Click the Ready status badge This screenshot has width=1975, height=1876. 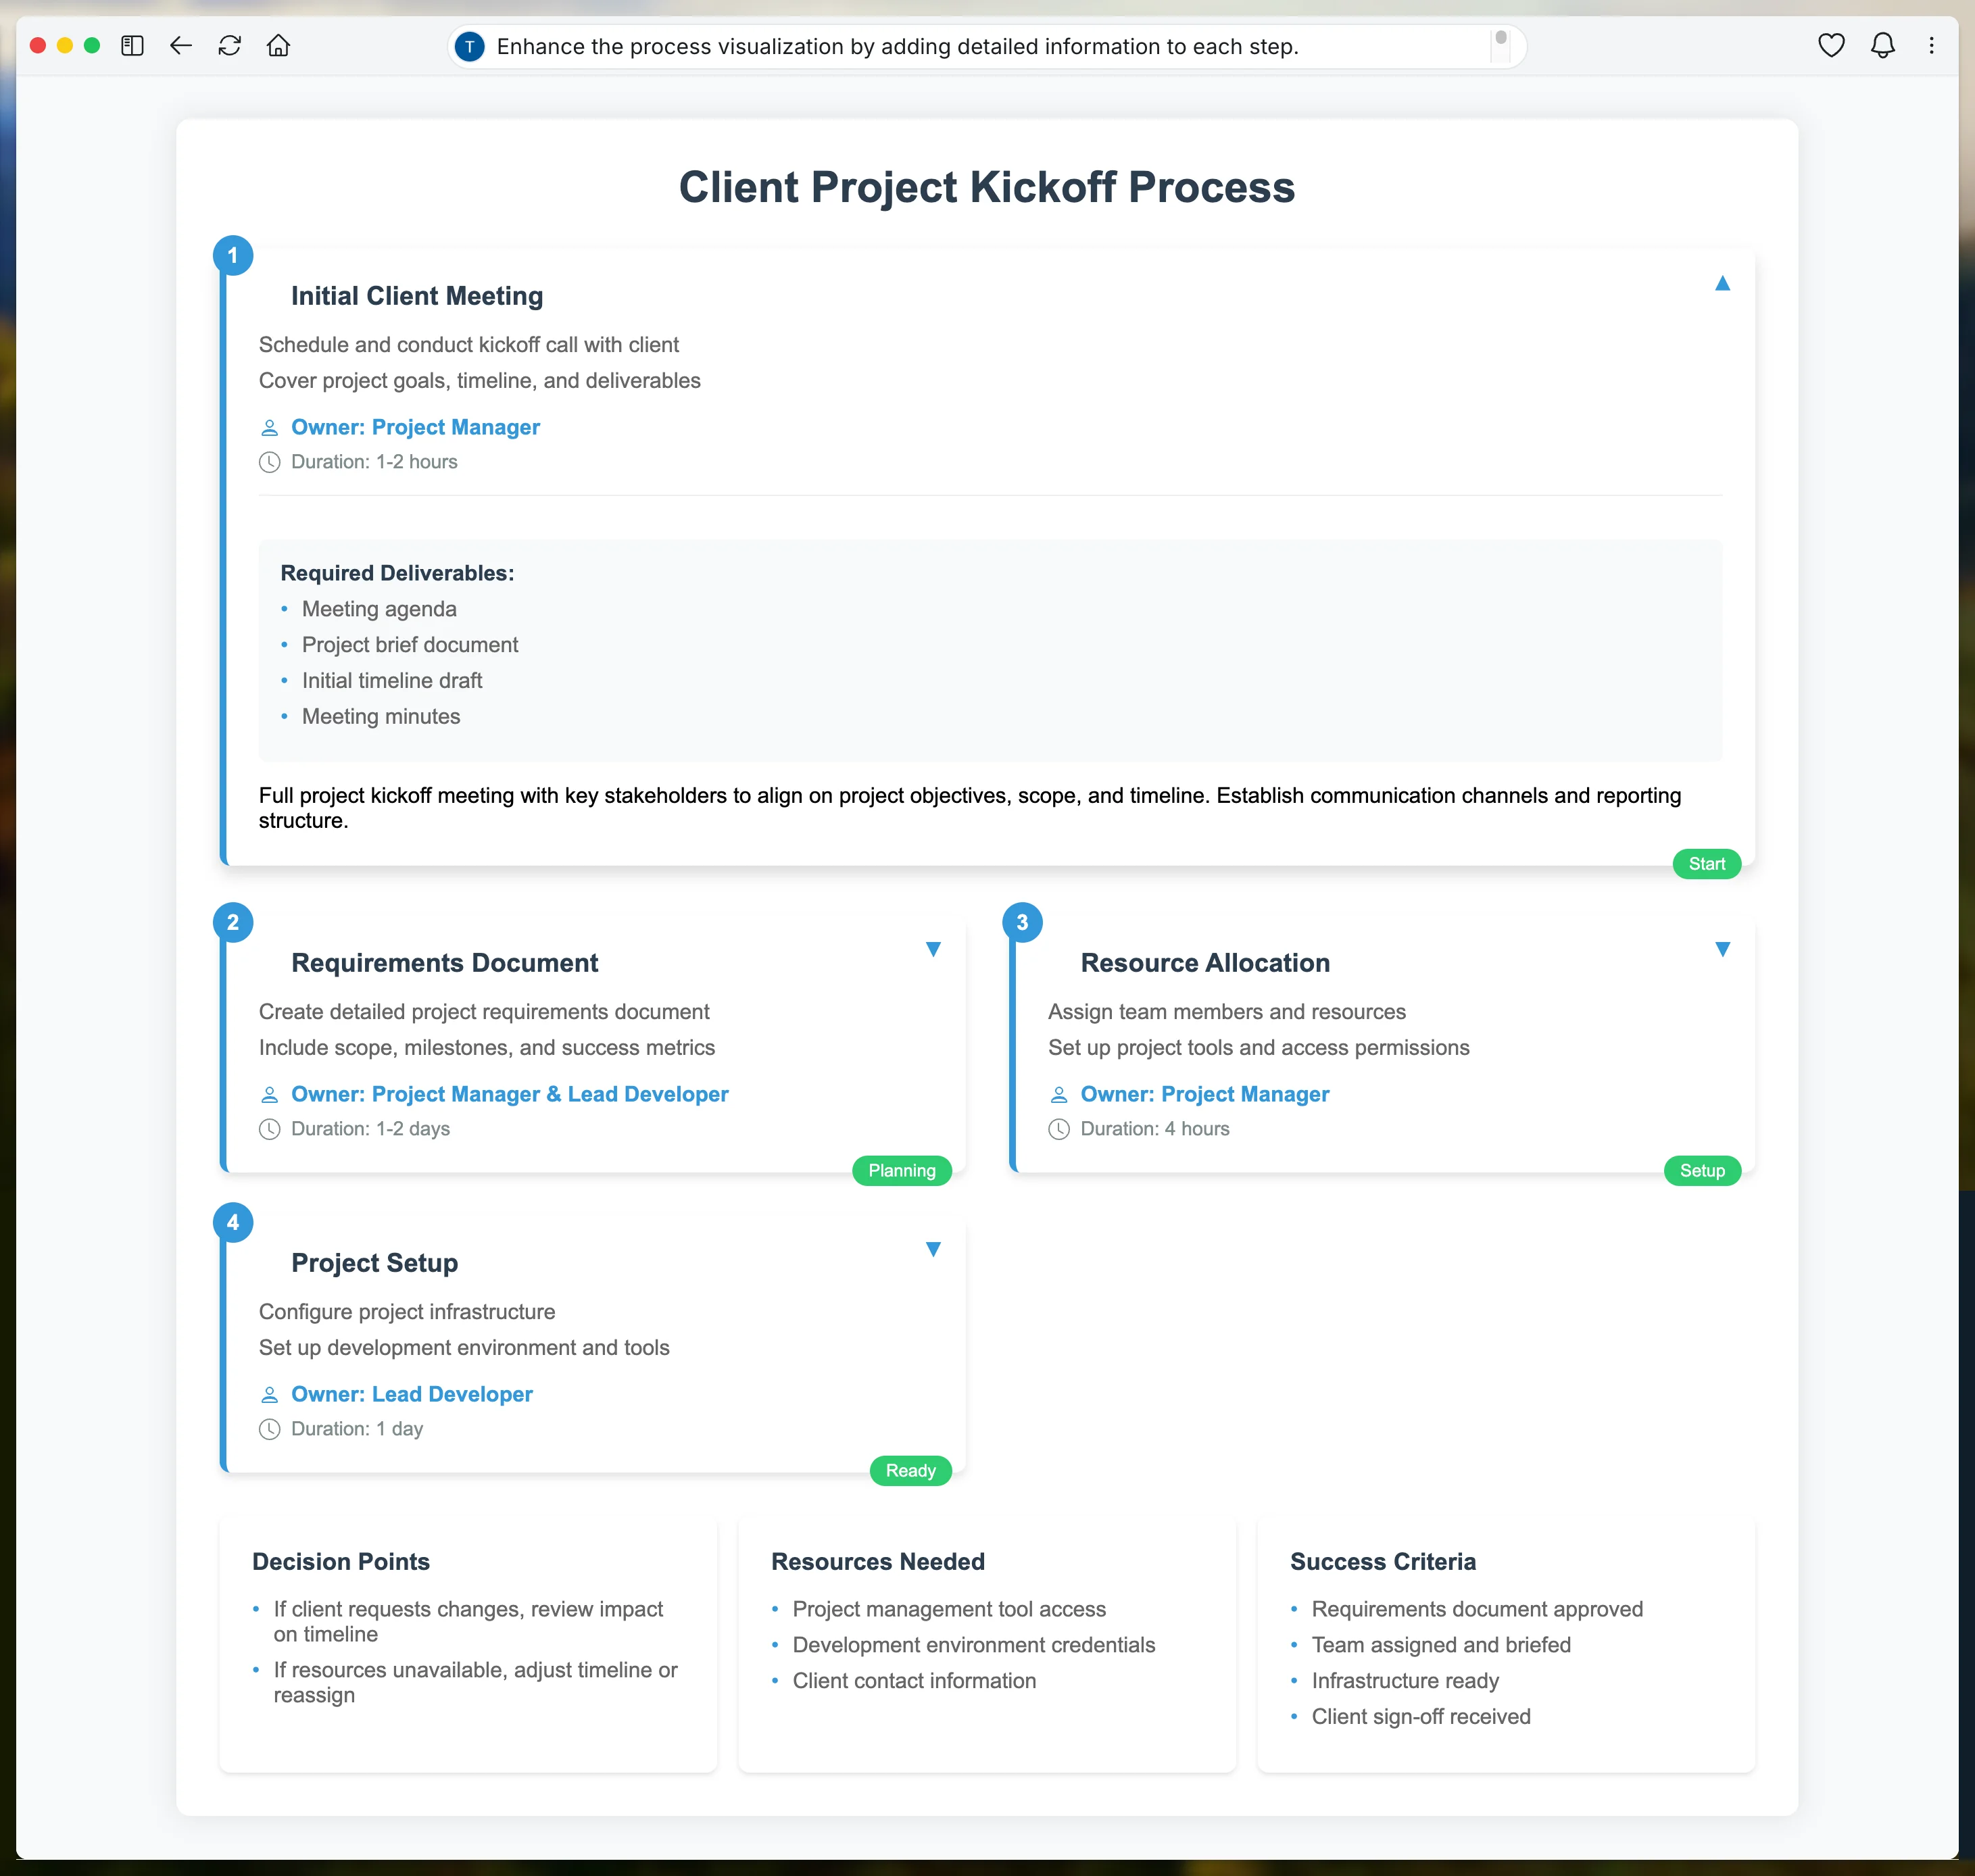point(910,1471)
